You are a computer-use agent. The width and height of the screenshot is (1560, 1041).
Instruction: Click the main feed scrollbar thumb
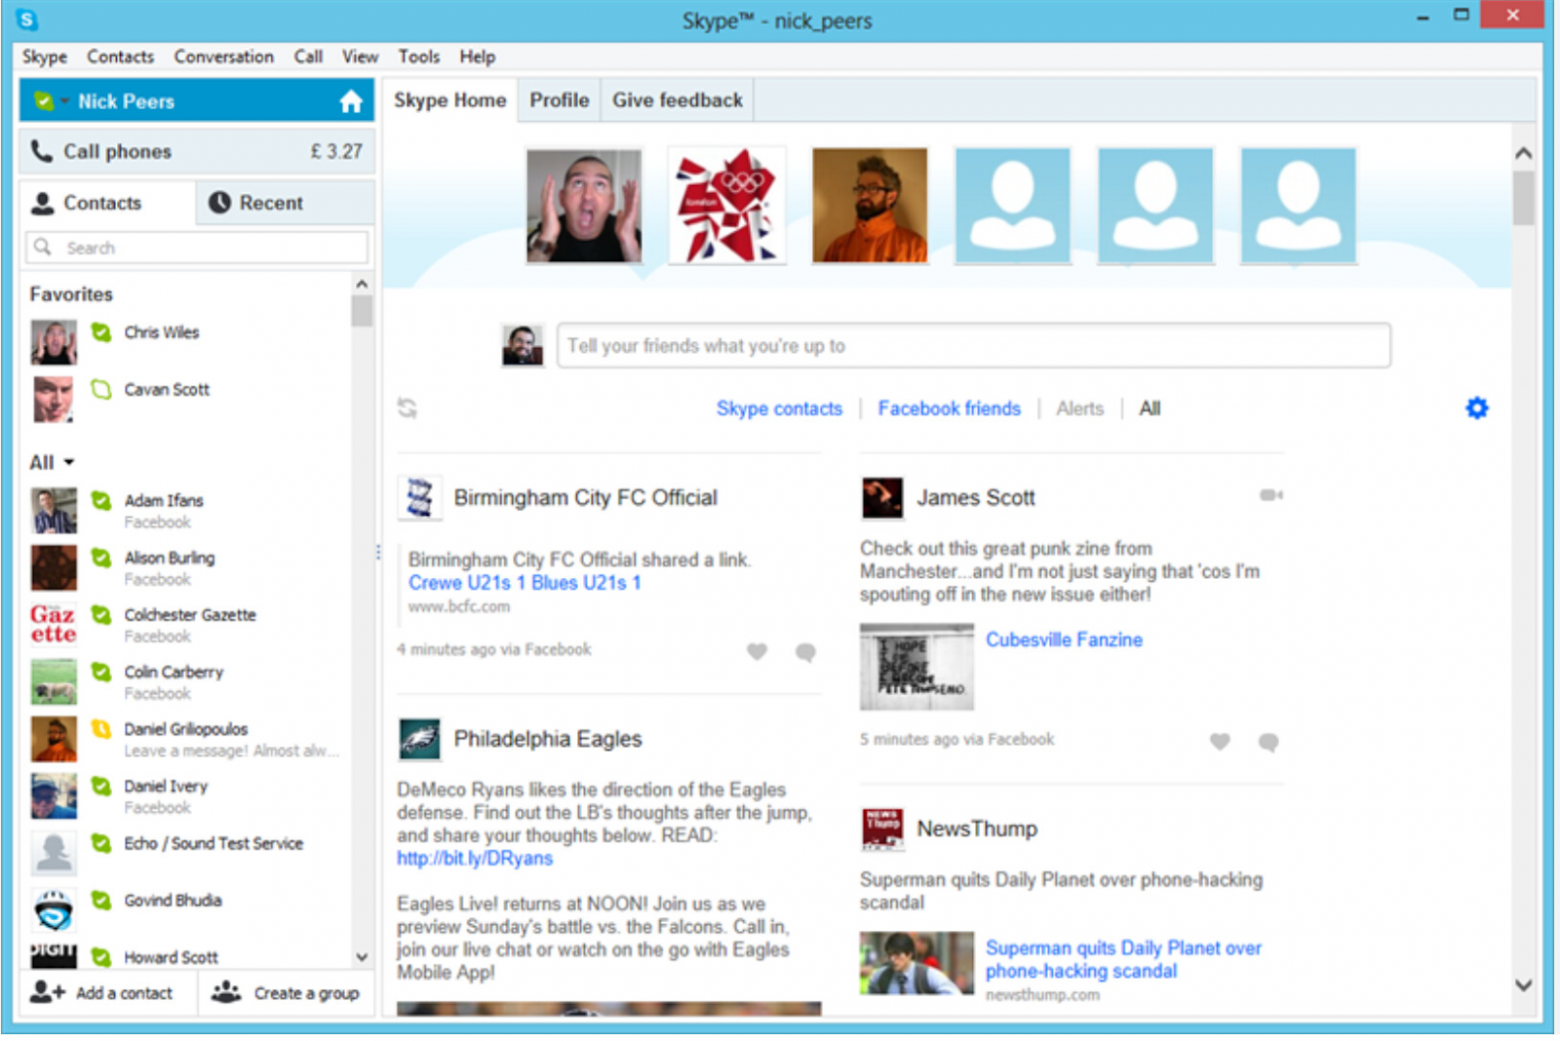pos(1523,198)
